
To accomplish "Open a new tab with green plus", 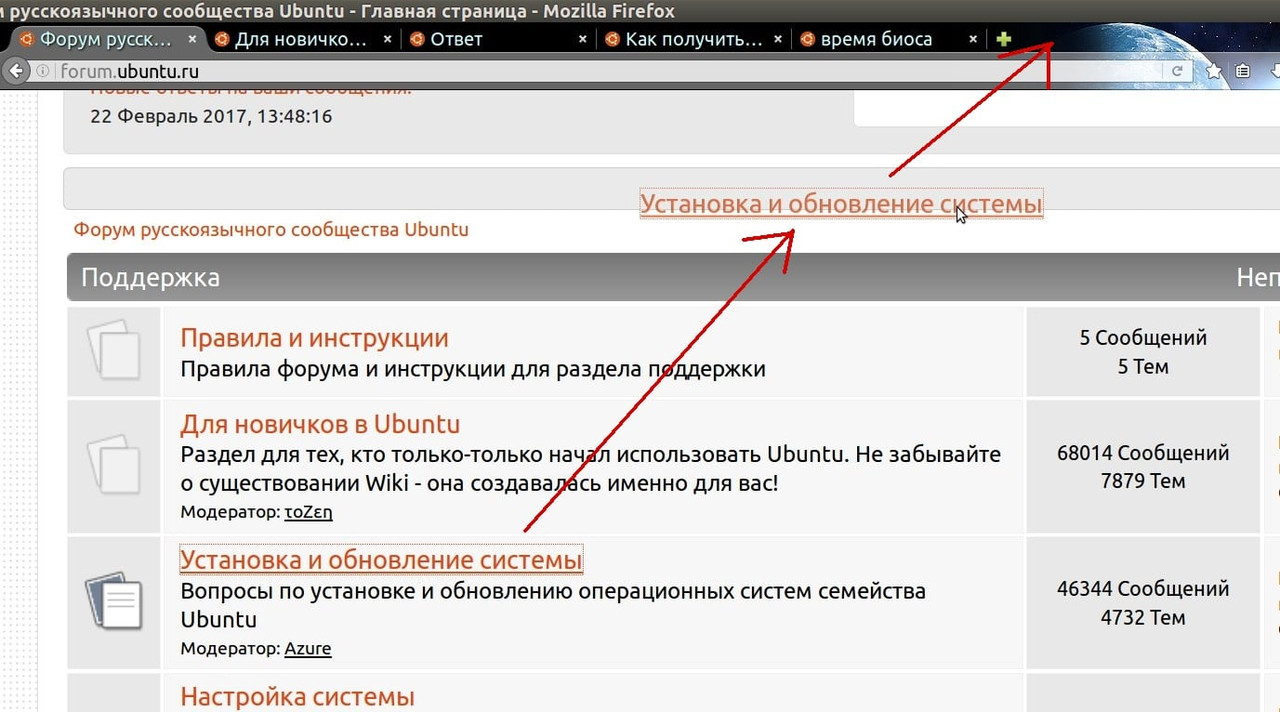I will pyautogui.click(x=1004, y=39).
